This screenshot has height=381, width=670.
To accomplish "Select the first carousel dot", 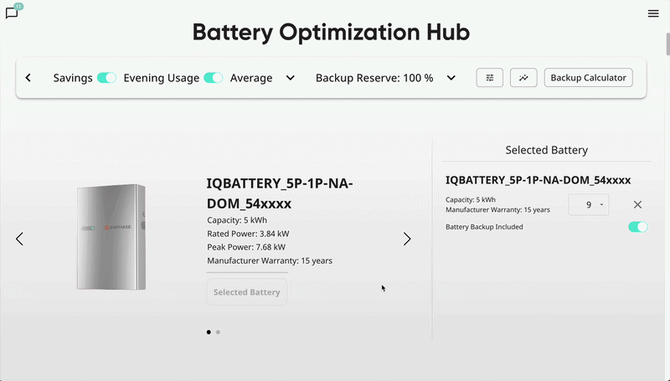I will tap(209, 332).
